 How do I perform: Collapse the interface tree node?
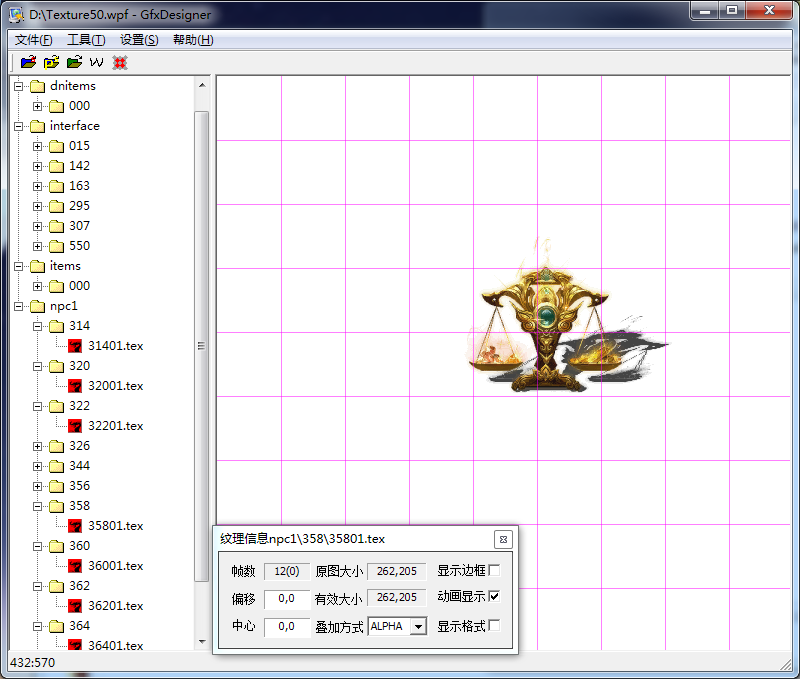19,126
